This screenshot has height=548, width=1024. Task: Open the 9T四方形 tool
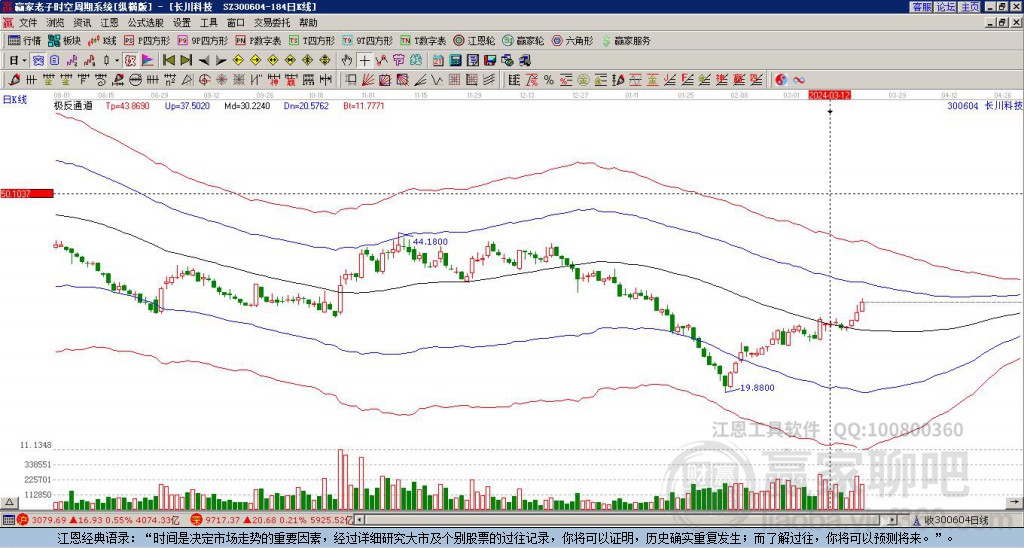pyautogui.click(x=367, y=40)
